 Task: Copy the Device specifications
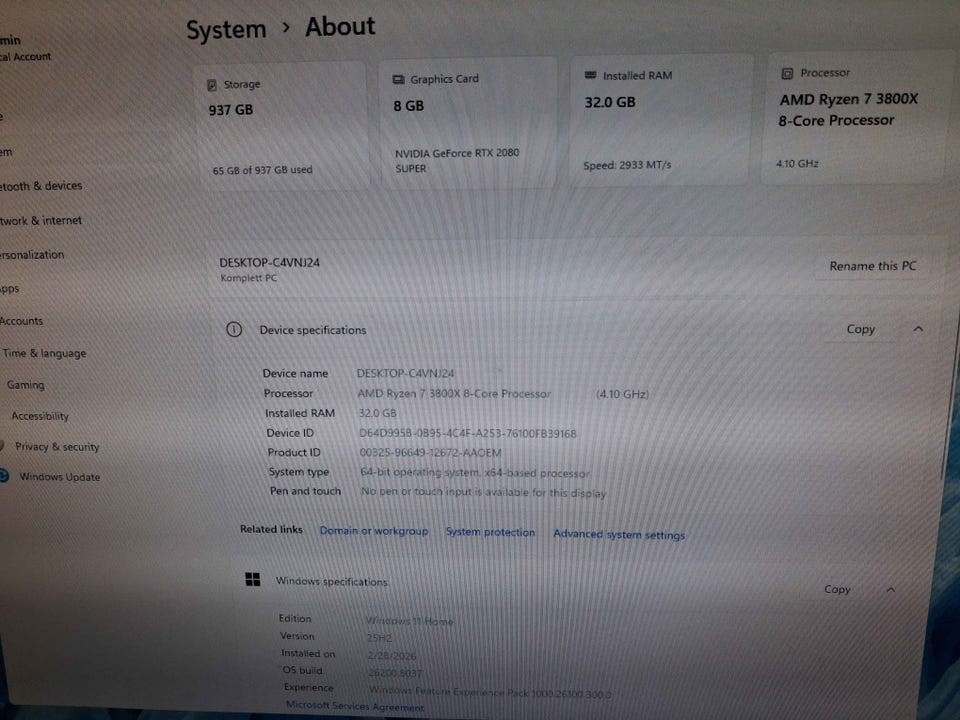coord(860,329)
